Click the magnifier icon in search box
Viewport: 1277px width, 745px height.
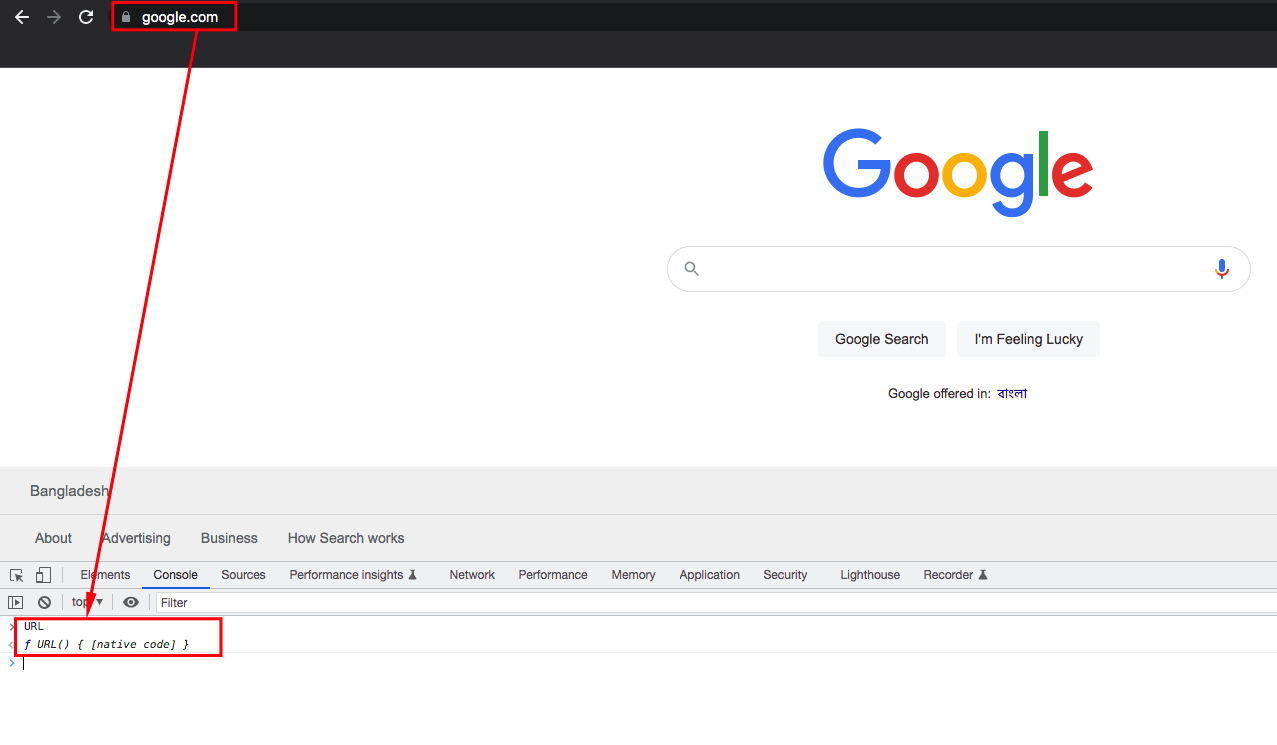pyautogui.click(x=692, y=268)
